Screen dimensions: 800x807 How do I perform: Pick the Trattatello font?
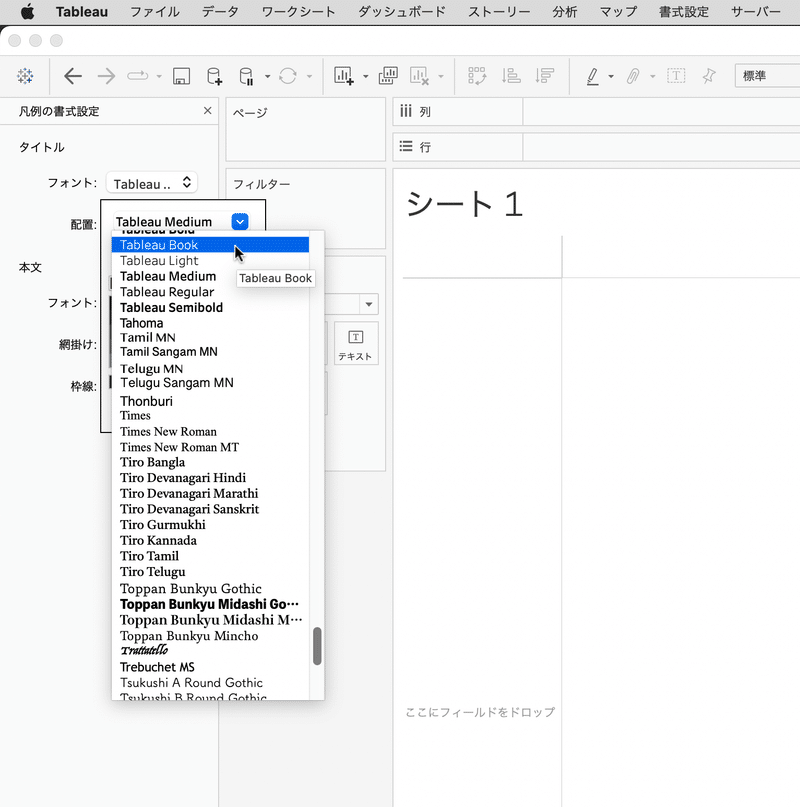point(210,651)
